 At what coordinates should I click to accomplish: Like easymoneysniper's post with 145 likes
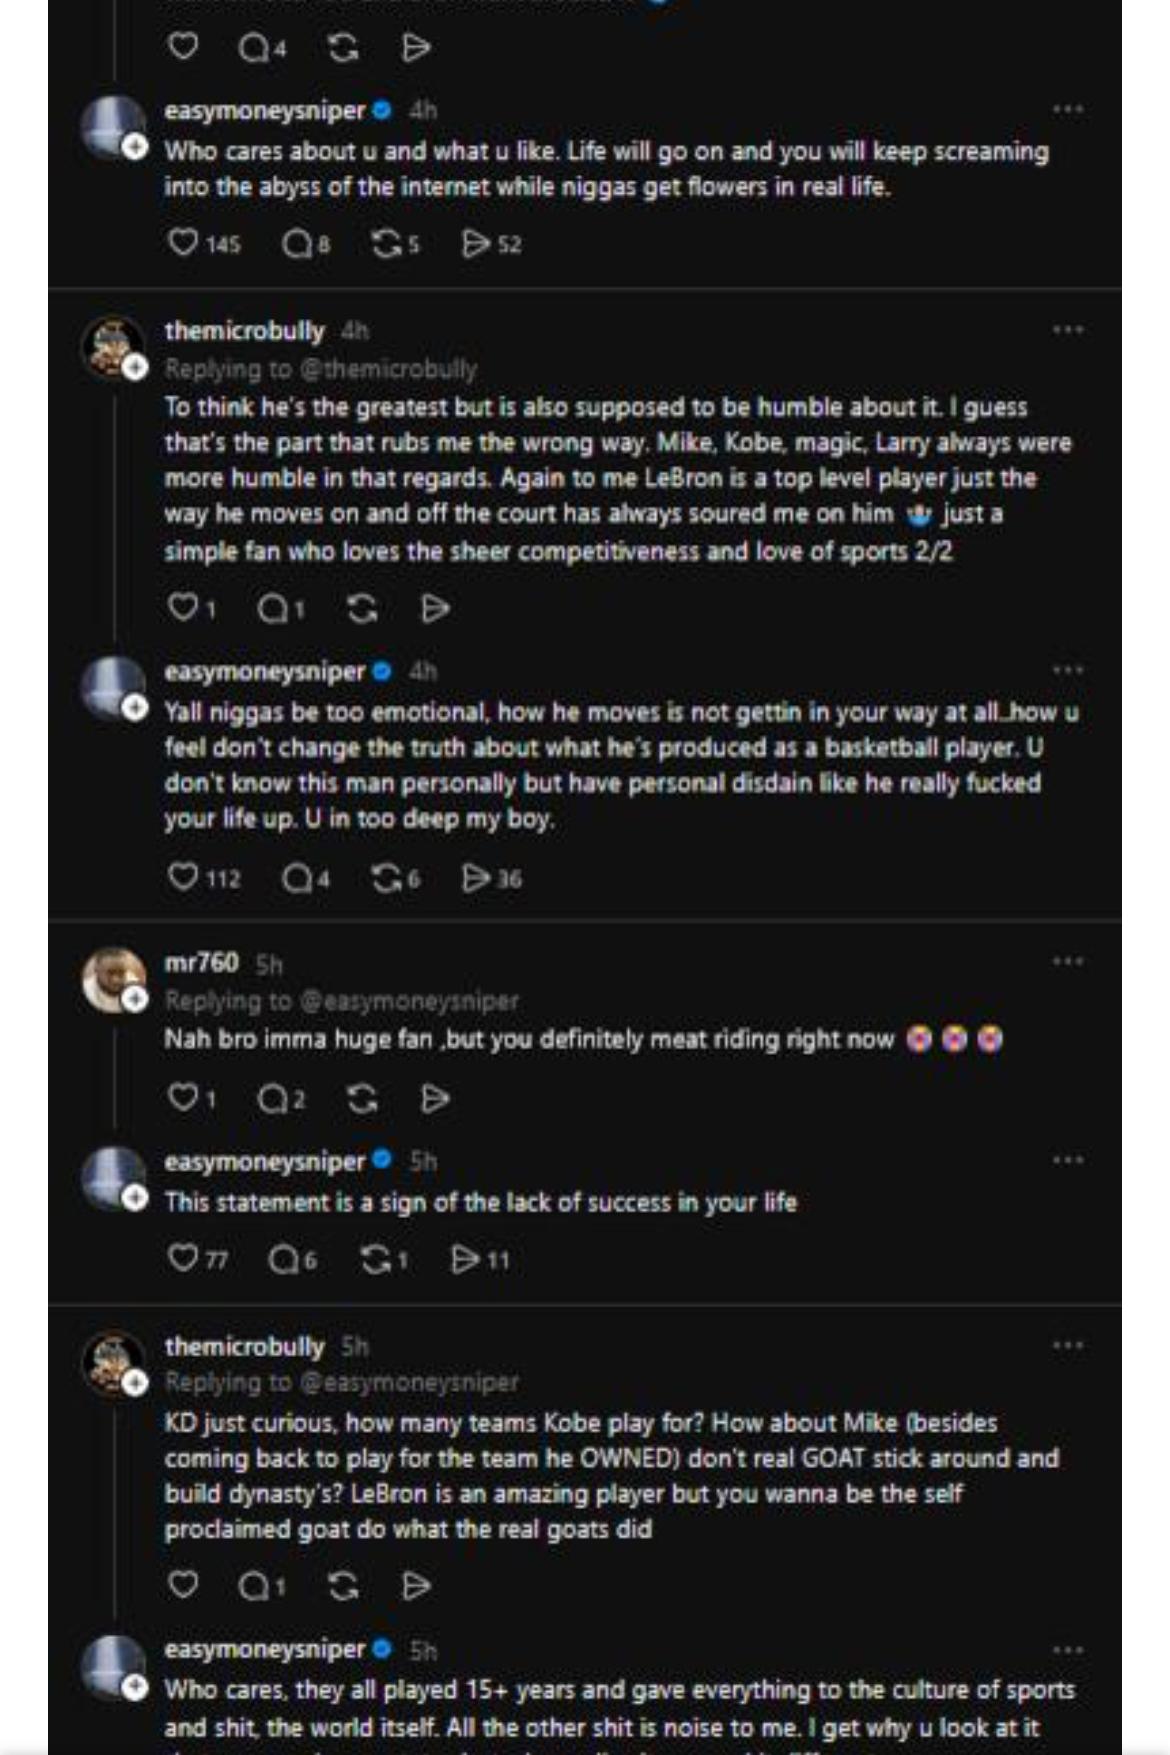tap(183, 243)
